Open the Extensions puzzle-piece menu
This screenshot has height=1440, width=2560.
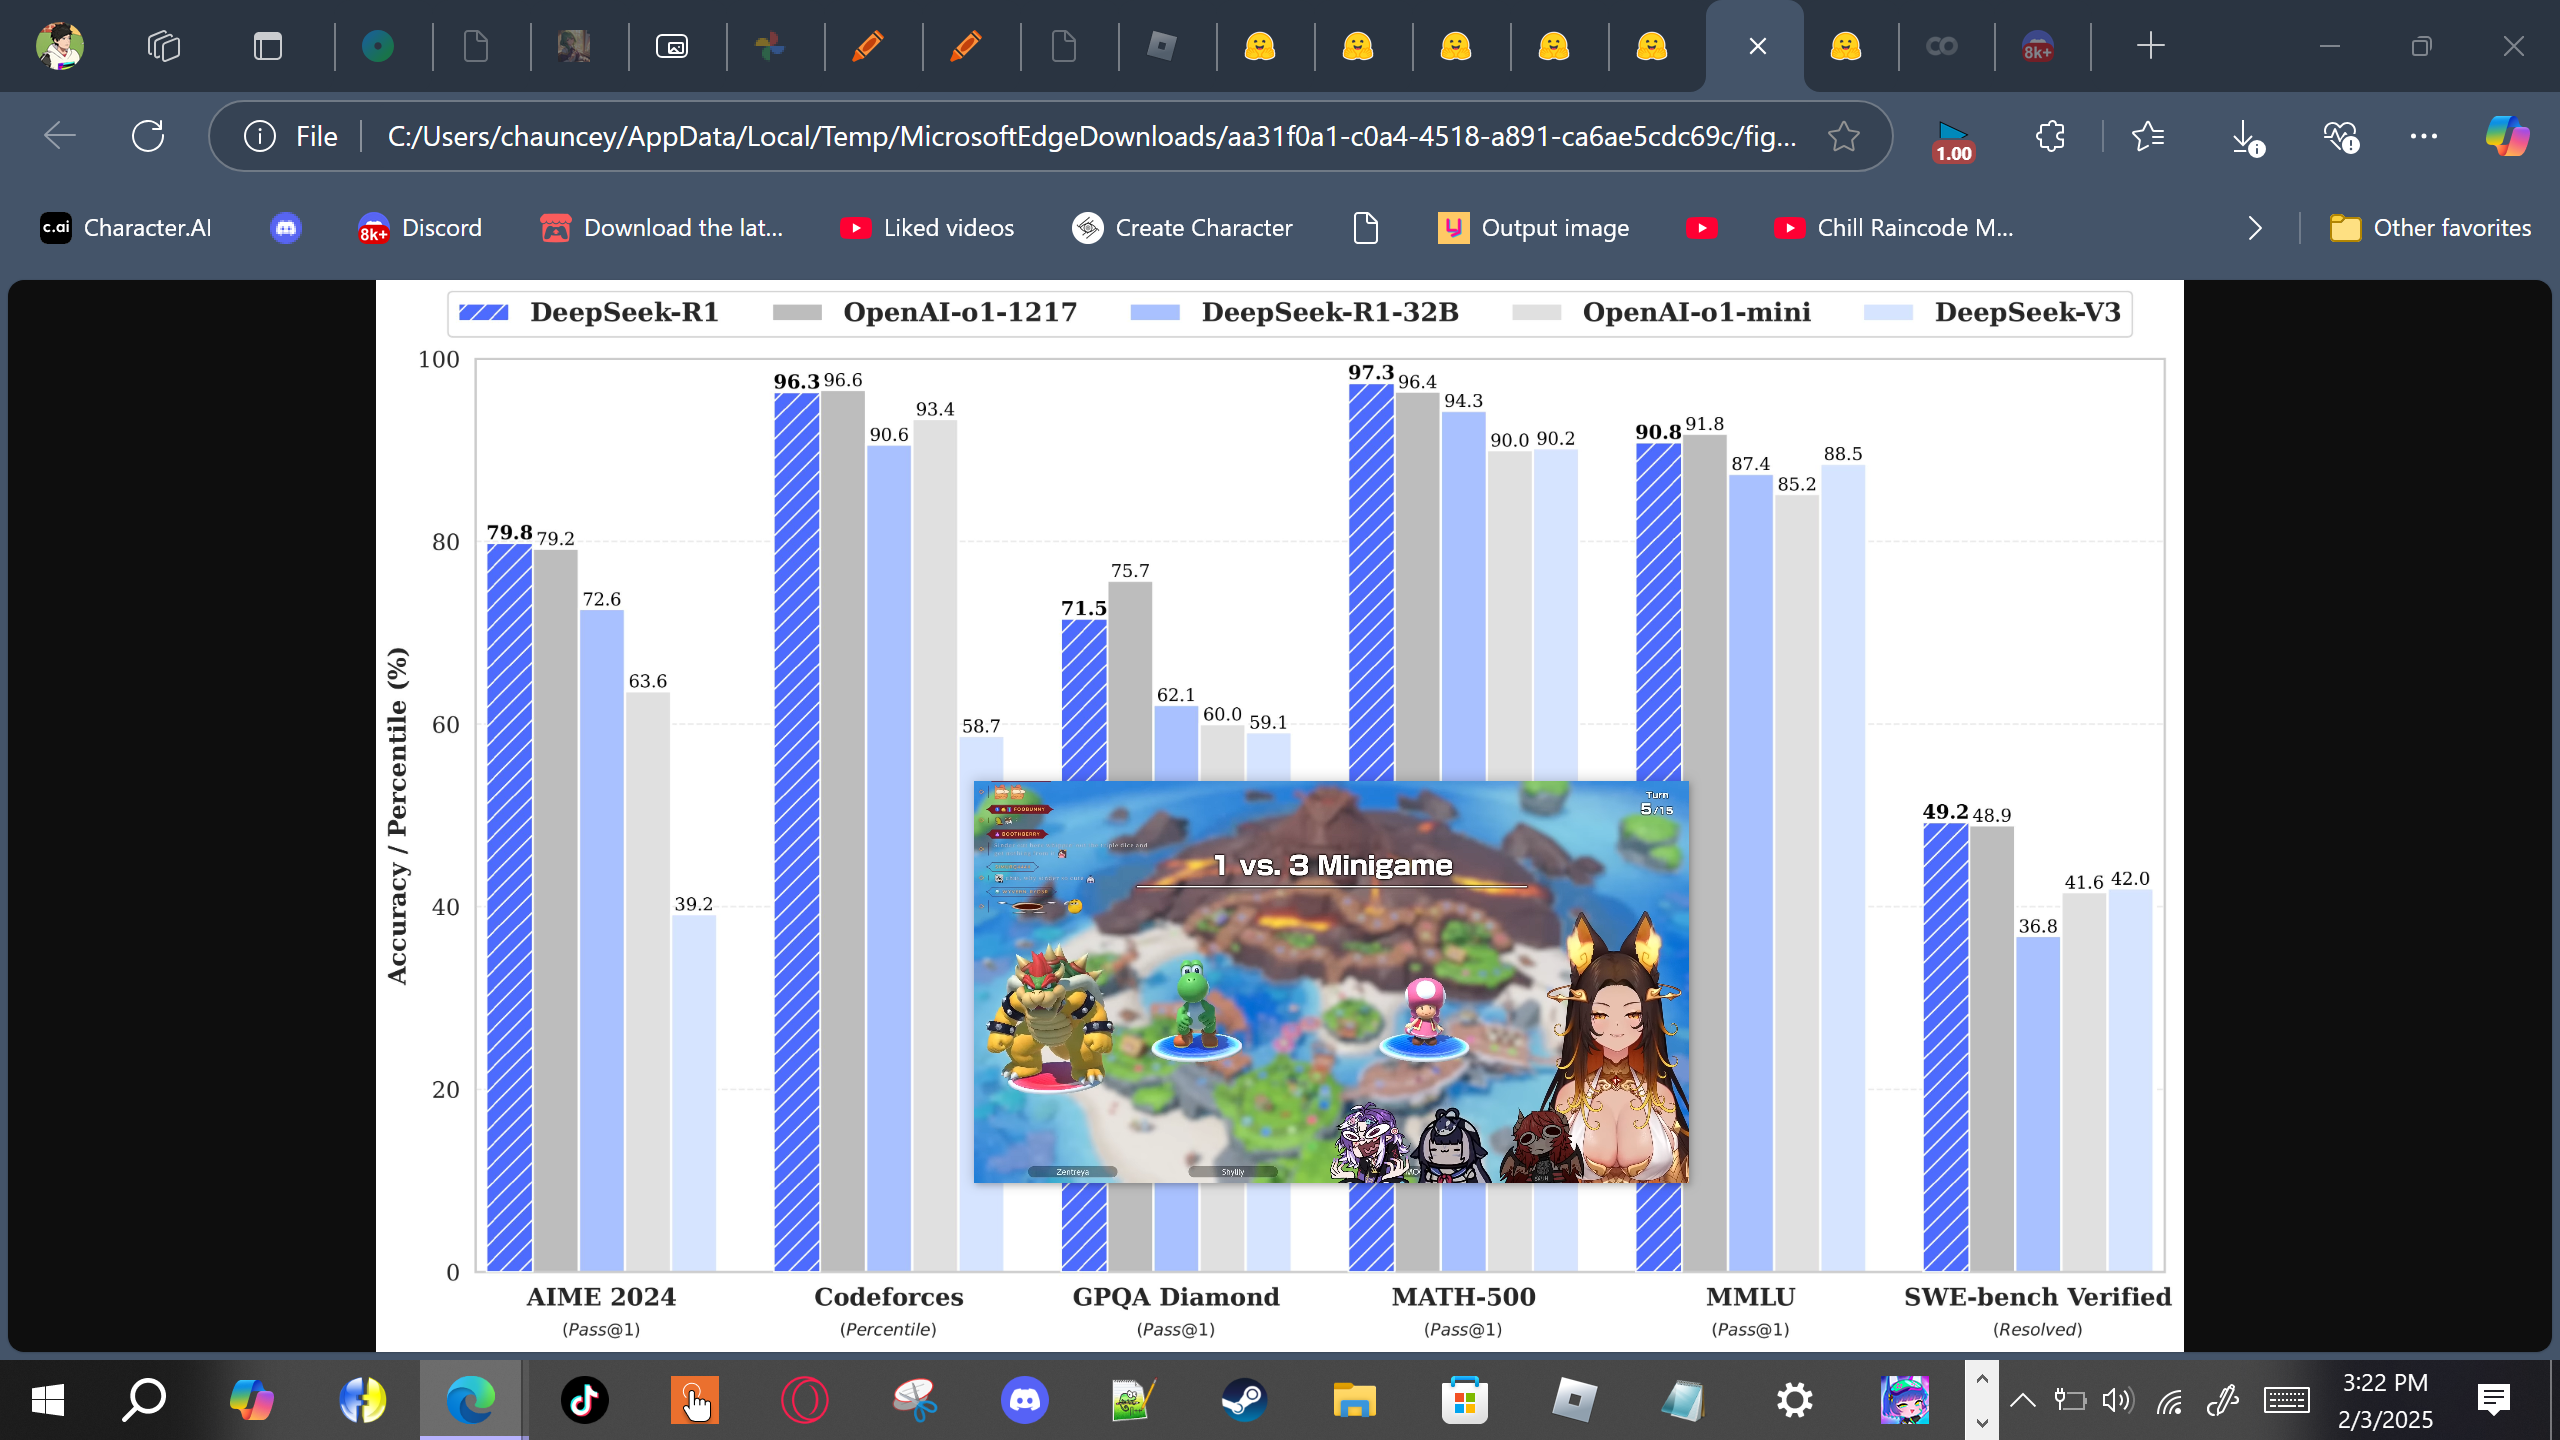click(x=2050, y=136)
